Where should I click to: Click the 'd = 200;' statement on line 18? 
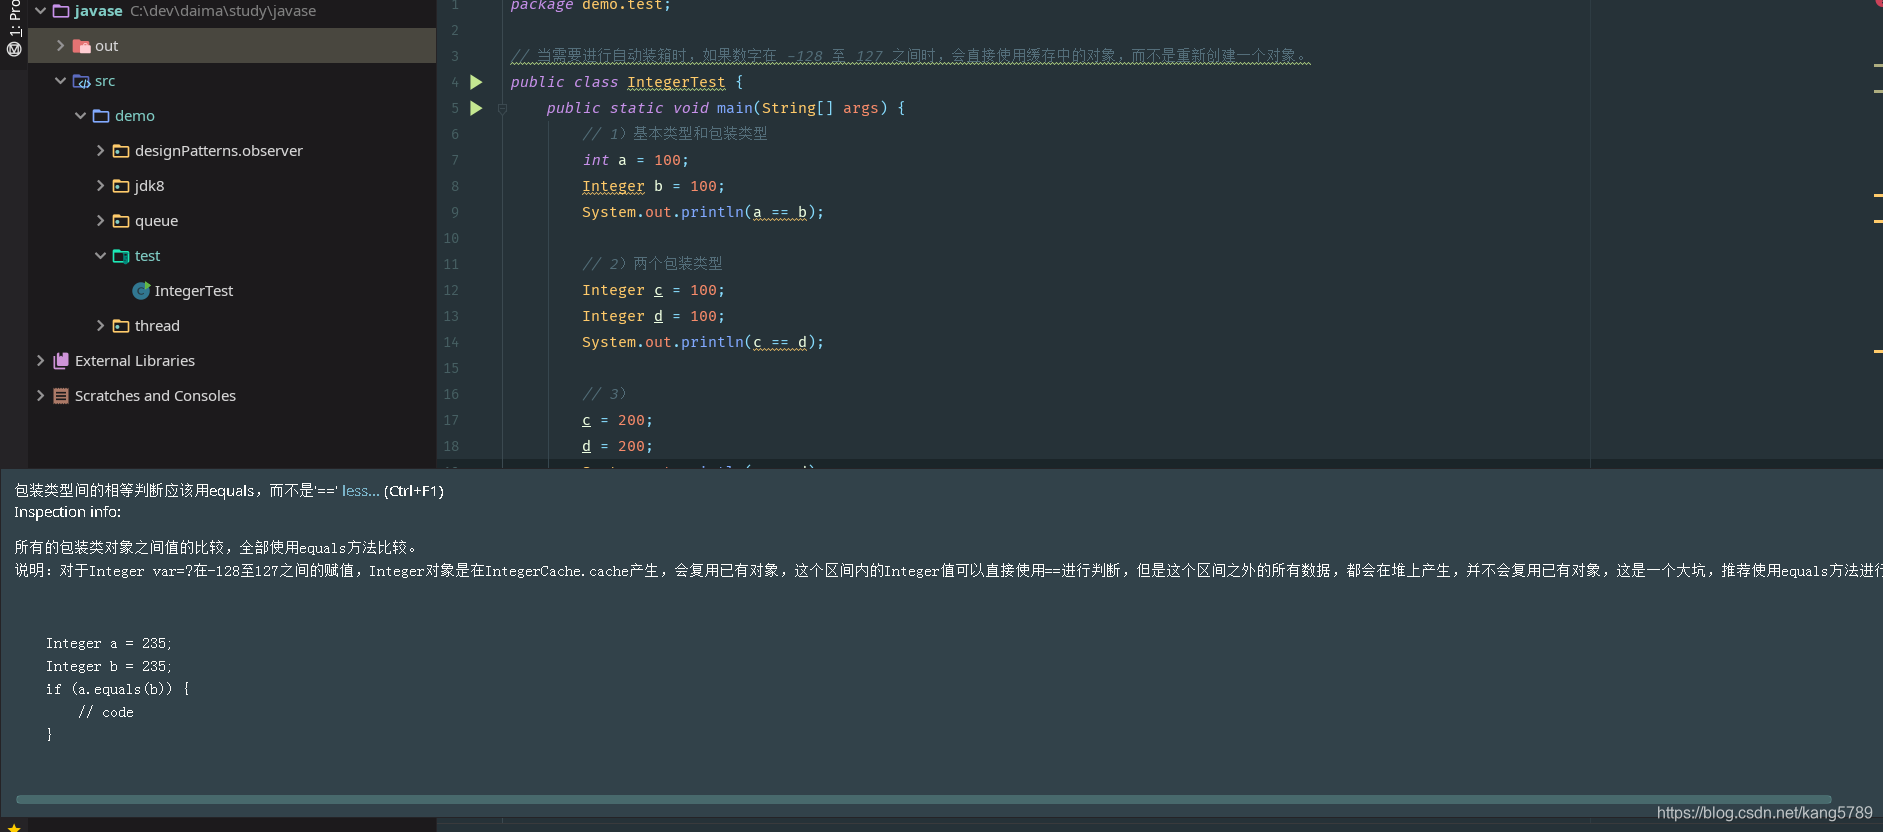pos(617,446)
